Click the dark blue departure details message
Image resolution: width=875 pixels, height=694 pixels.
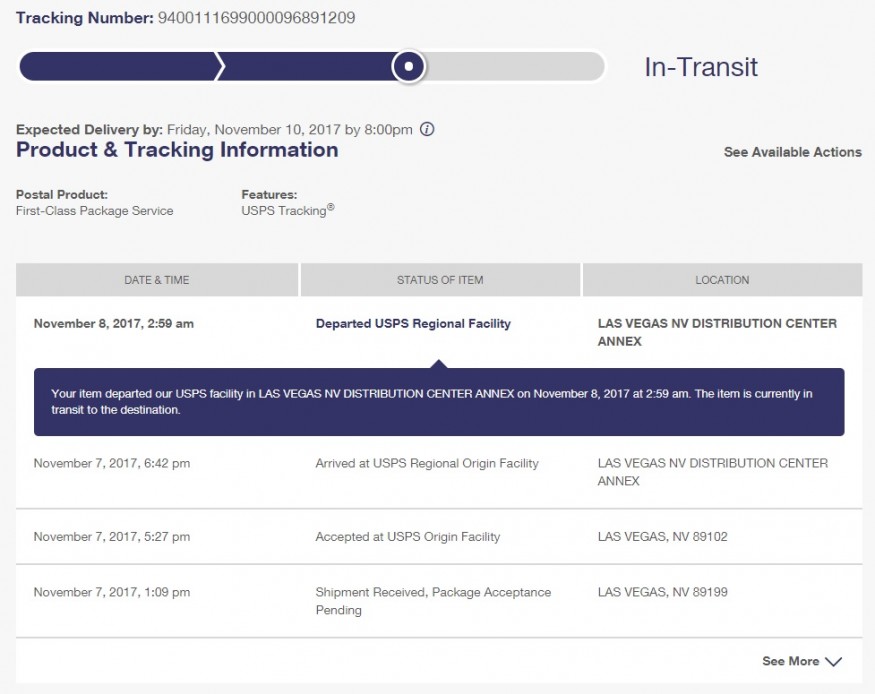click(439, 402)
